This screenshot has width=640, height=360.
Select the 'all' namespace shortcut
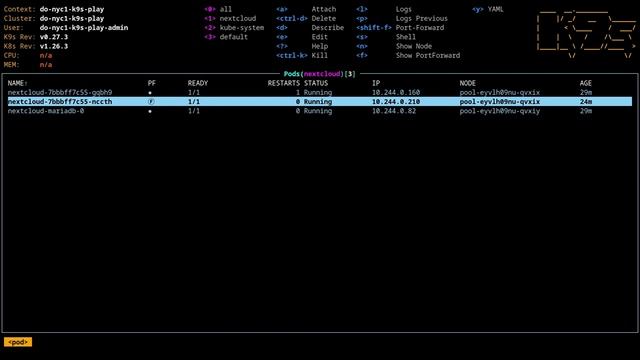(218, 9)
